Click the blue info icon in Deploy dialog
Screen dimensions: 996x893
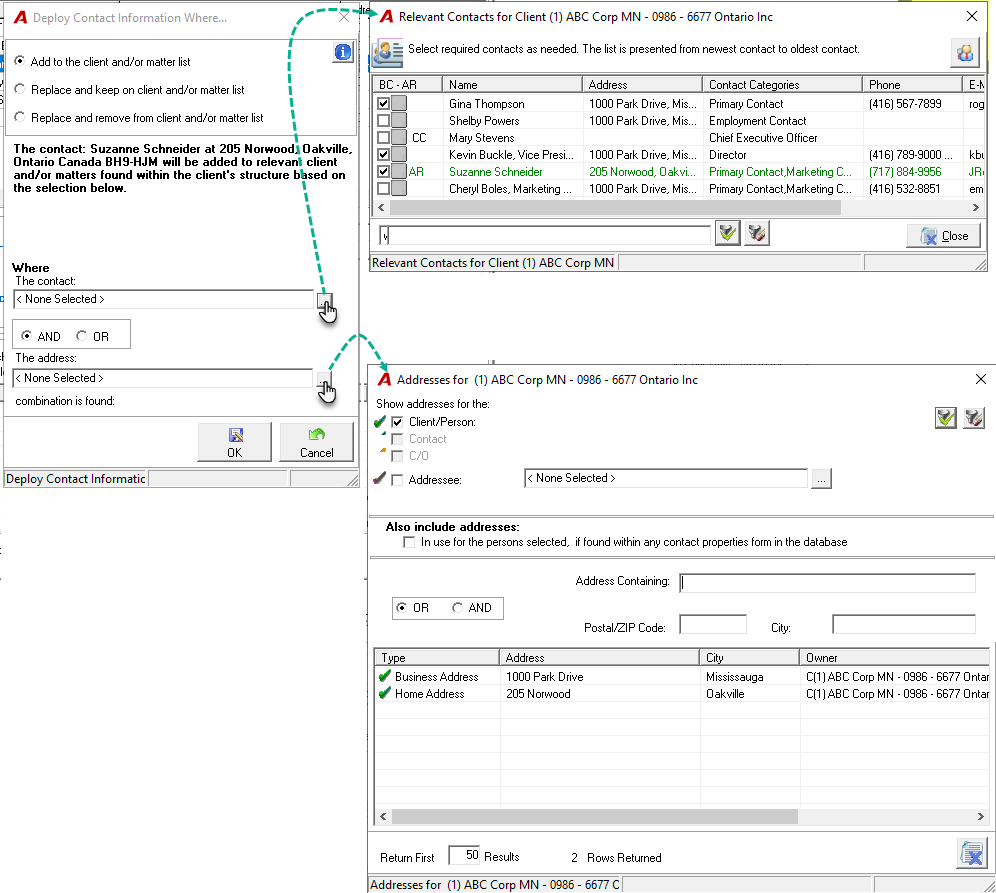click(x=342, y=52)
